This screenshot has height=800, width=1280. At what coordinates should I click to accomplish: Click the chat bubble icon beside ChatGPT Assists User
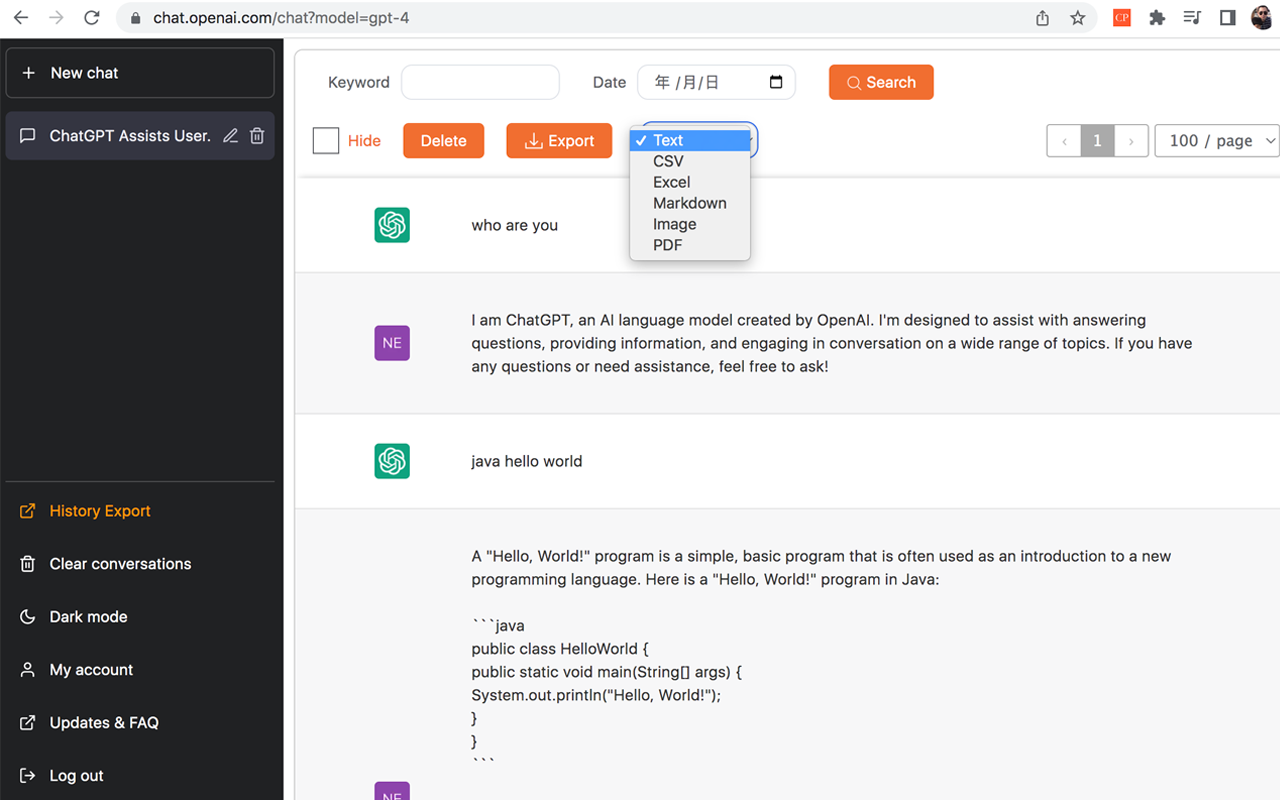(x=28, y=136)
